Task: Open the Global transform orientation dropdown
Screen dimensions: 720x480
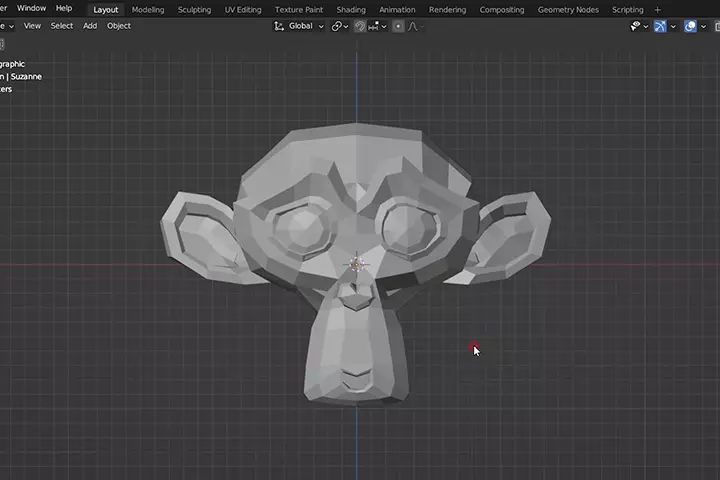Action: point(306,26)
